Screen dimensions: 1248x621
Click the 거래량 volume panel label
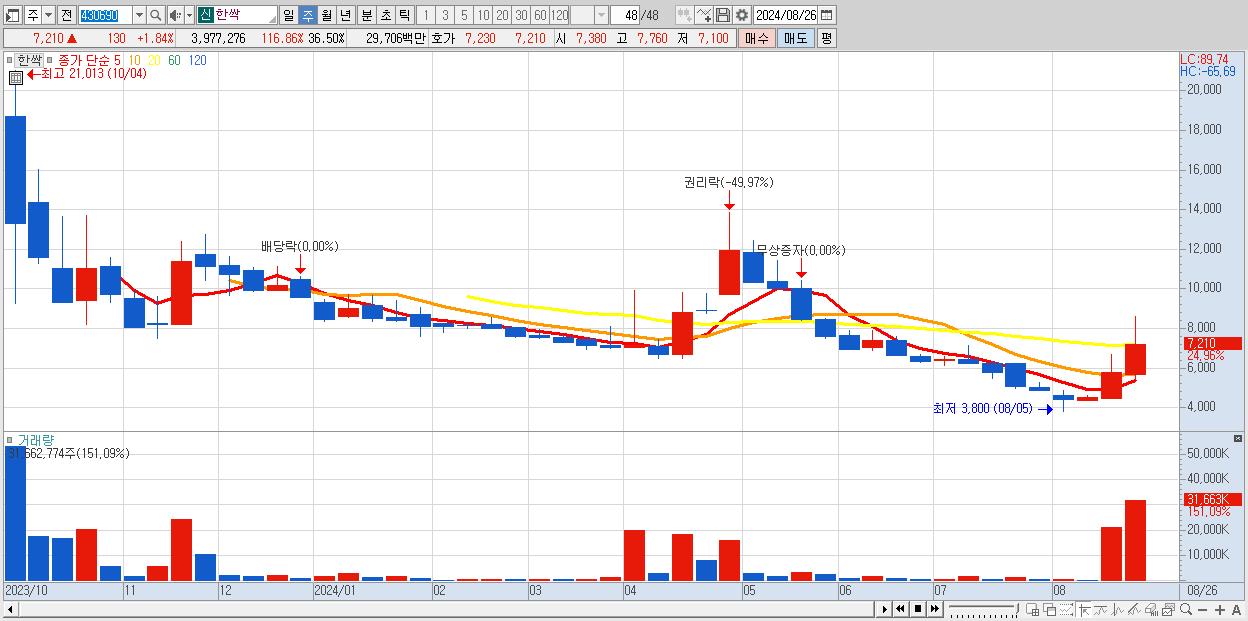pos(35,440)
